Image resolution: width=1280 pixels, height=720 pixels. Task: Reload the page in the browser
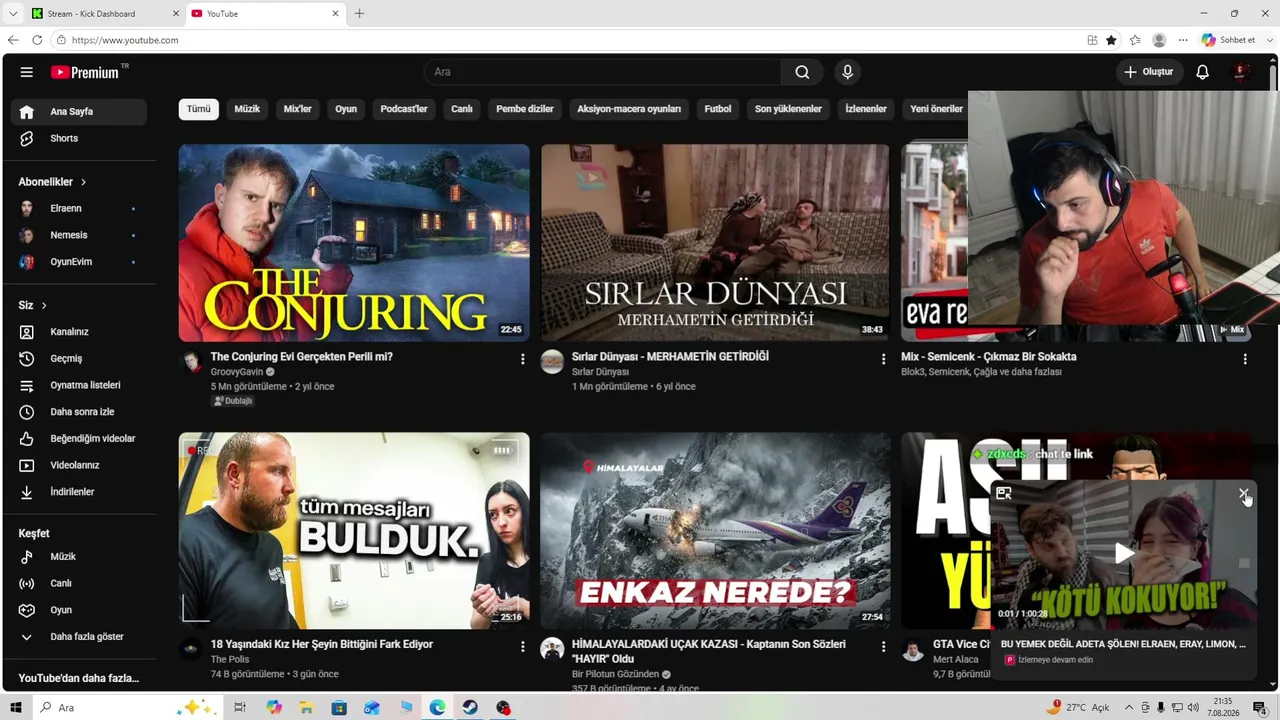37,40
